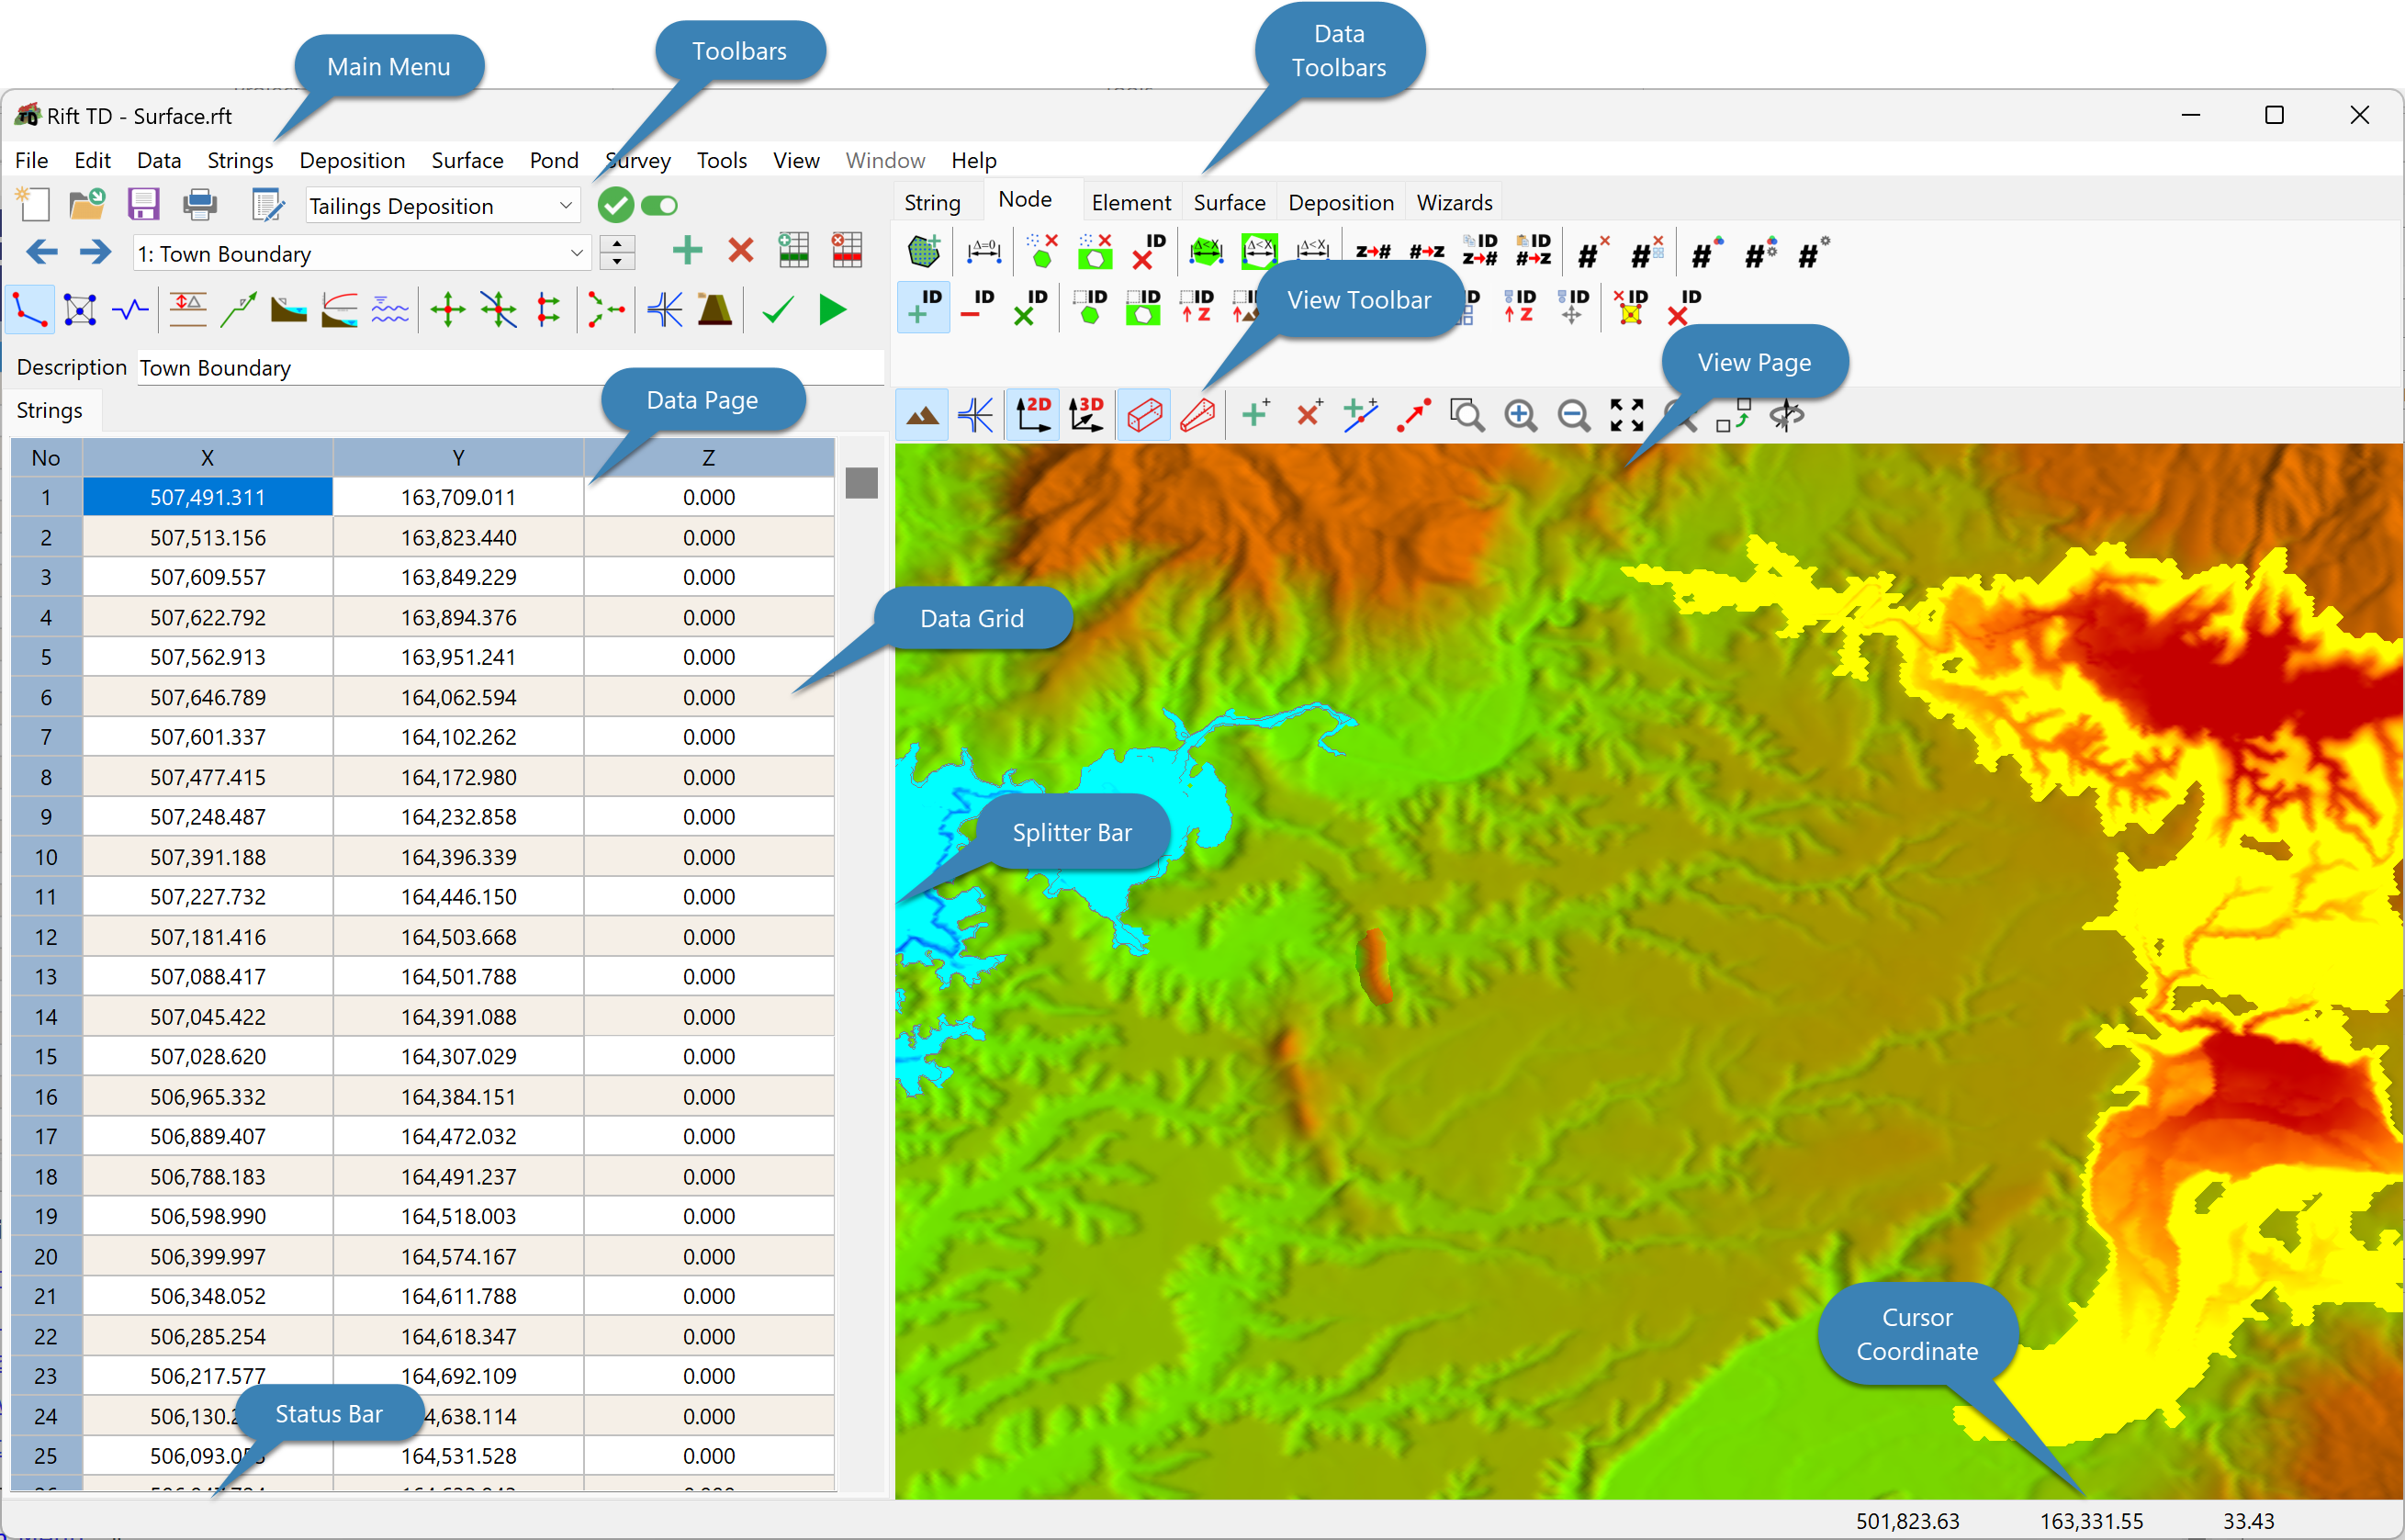Click the blue back arrow
The width and height of the screenshot is (2405, 1540).
click(x=42, y=252)
